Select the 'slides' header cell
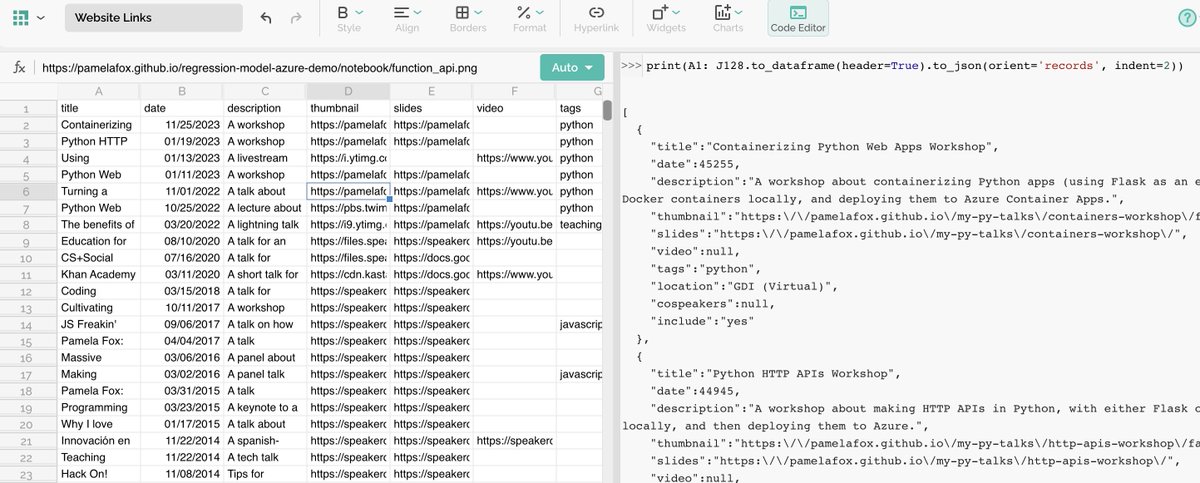The image size is (1200, 483). tap(431, 108)
